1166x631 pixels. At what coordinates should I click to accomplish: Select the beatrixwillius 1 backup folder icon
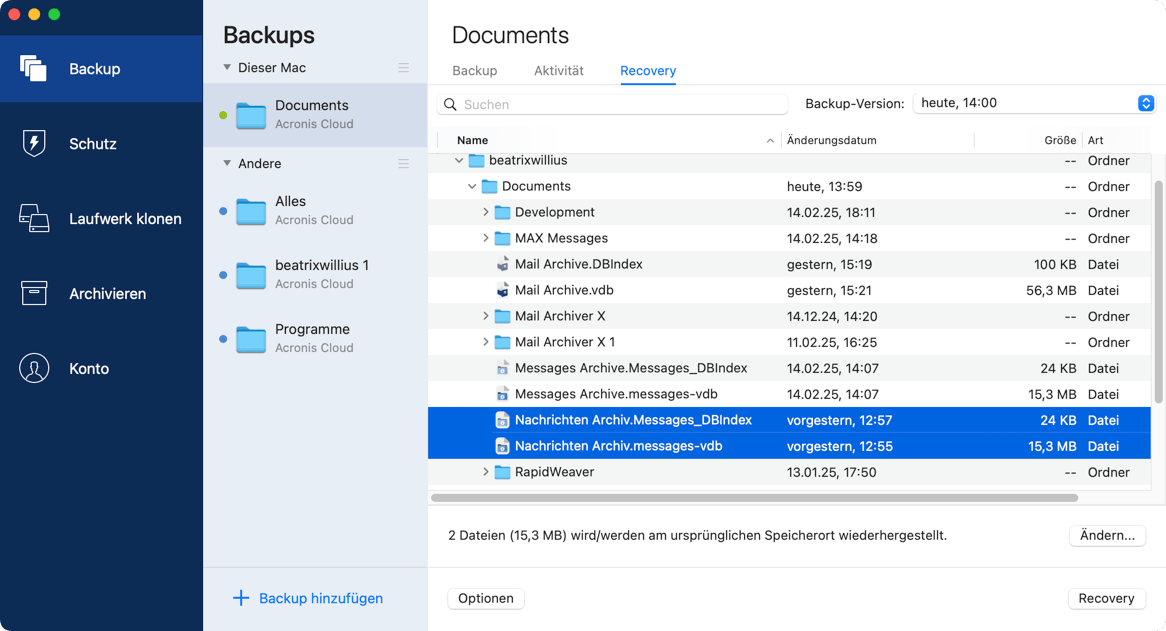pos(251,276)
